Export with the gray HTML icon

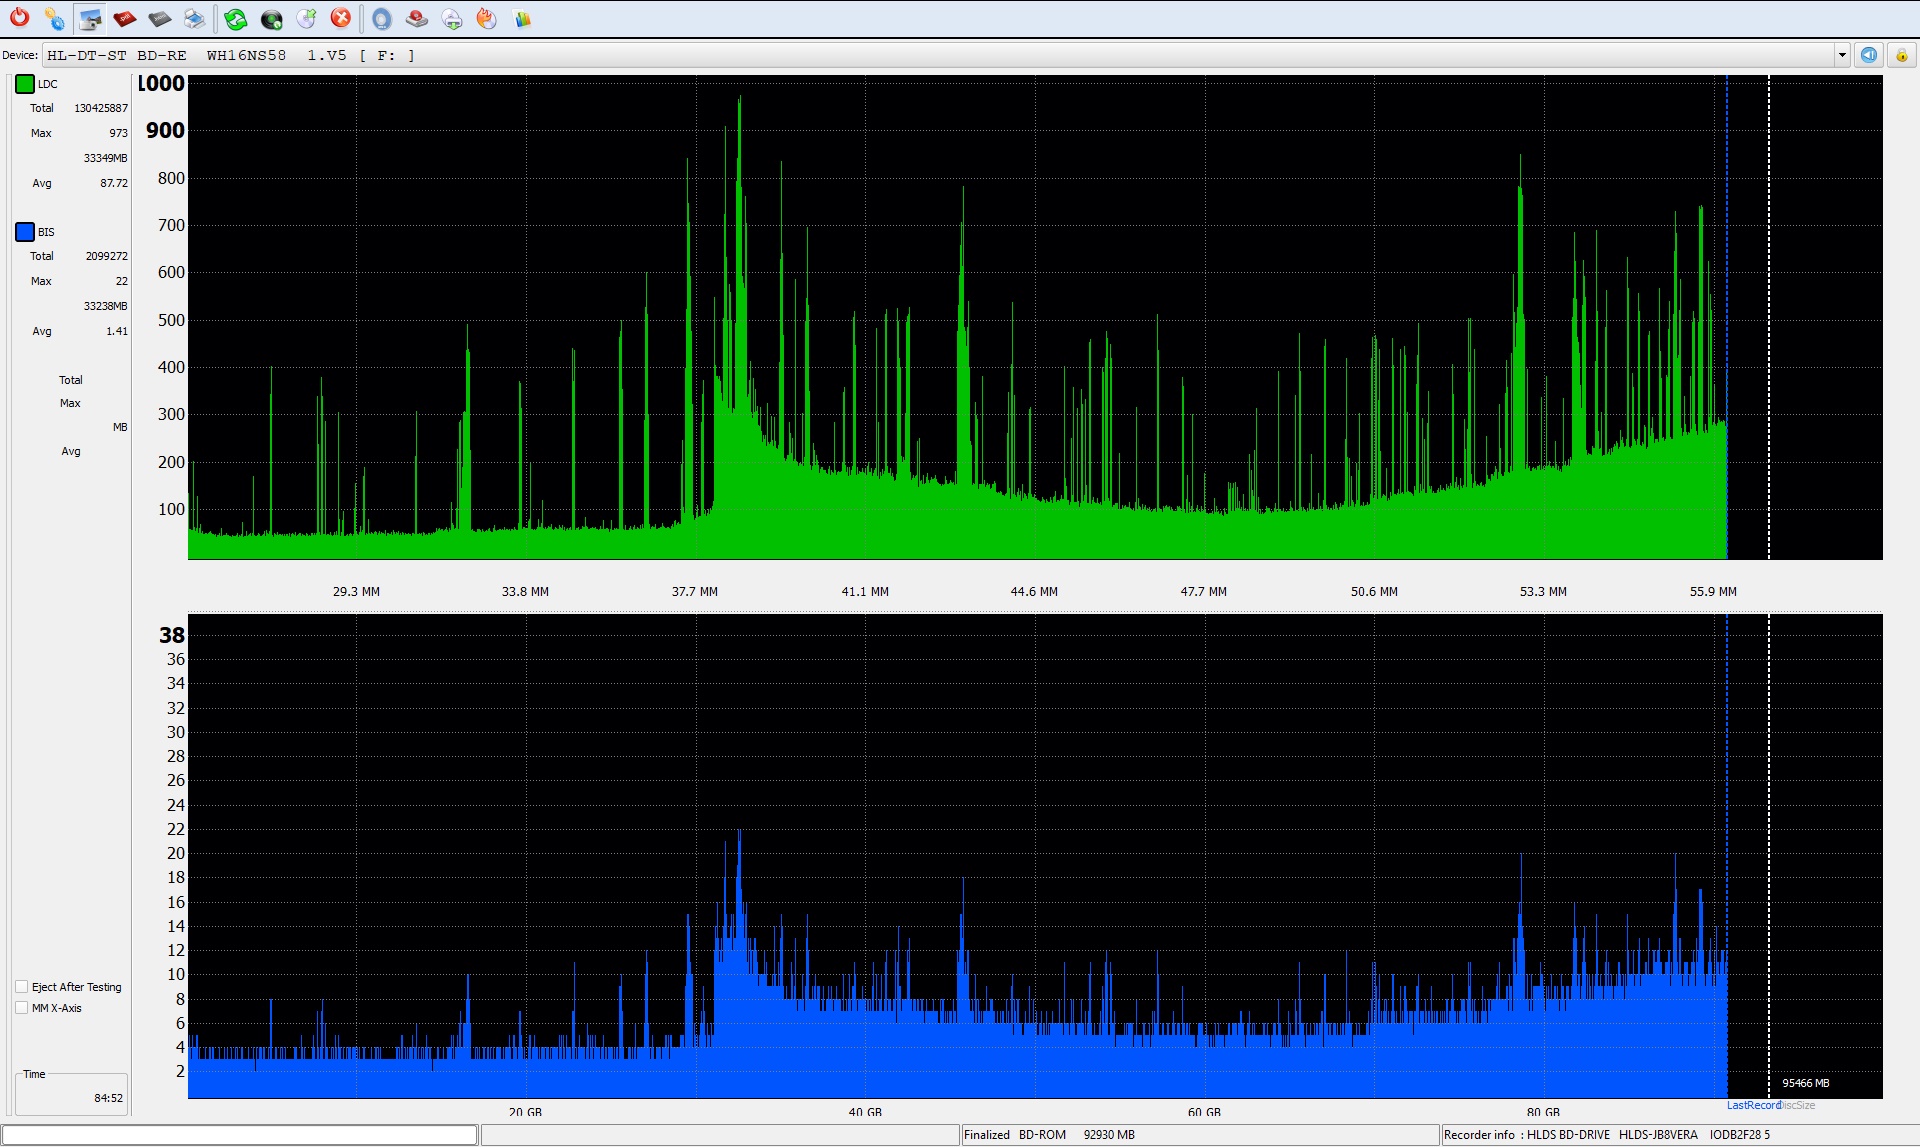(159, 18)
